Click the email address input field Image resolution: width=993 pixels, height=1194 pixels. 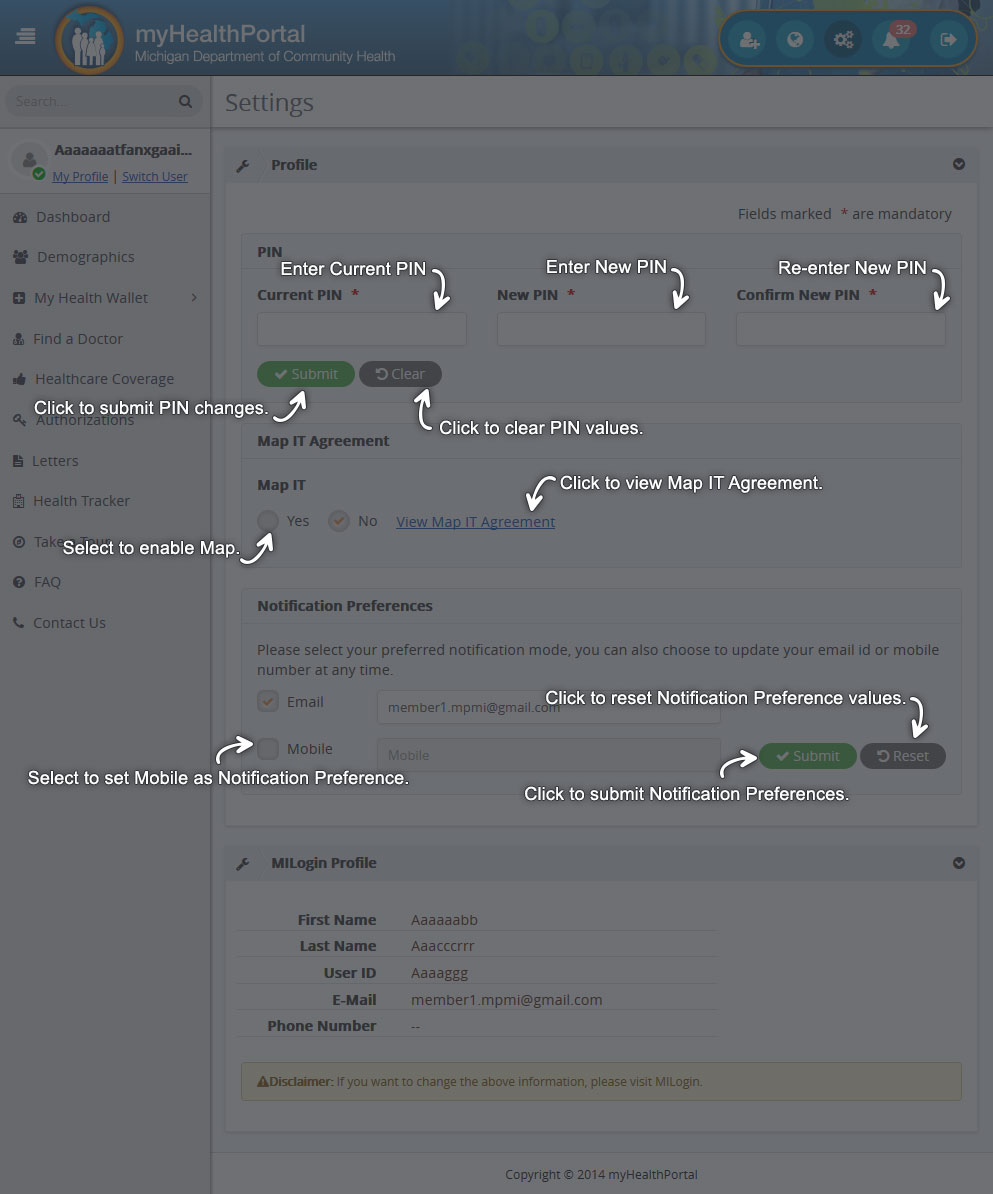coord(548,707)
